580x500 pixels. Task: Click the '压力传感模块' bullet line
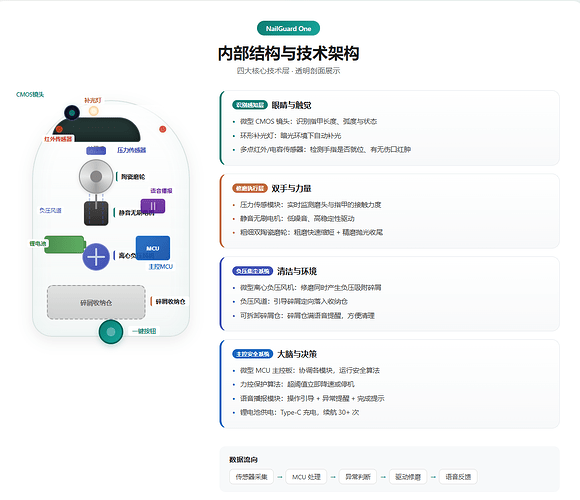click(x=310, y=205)
